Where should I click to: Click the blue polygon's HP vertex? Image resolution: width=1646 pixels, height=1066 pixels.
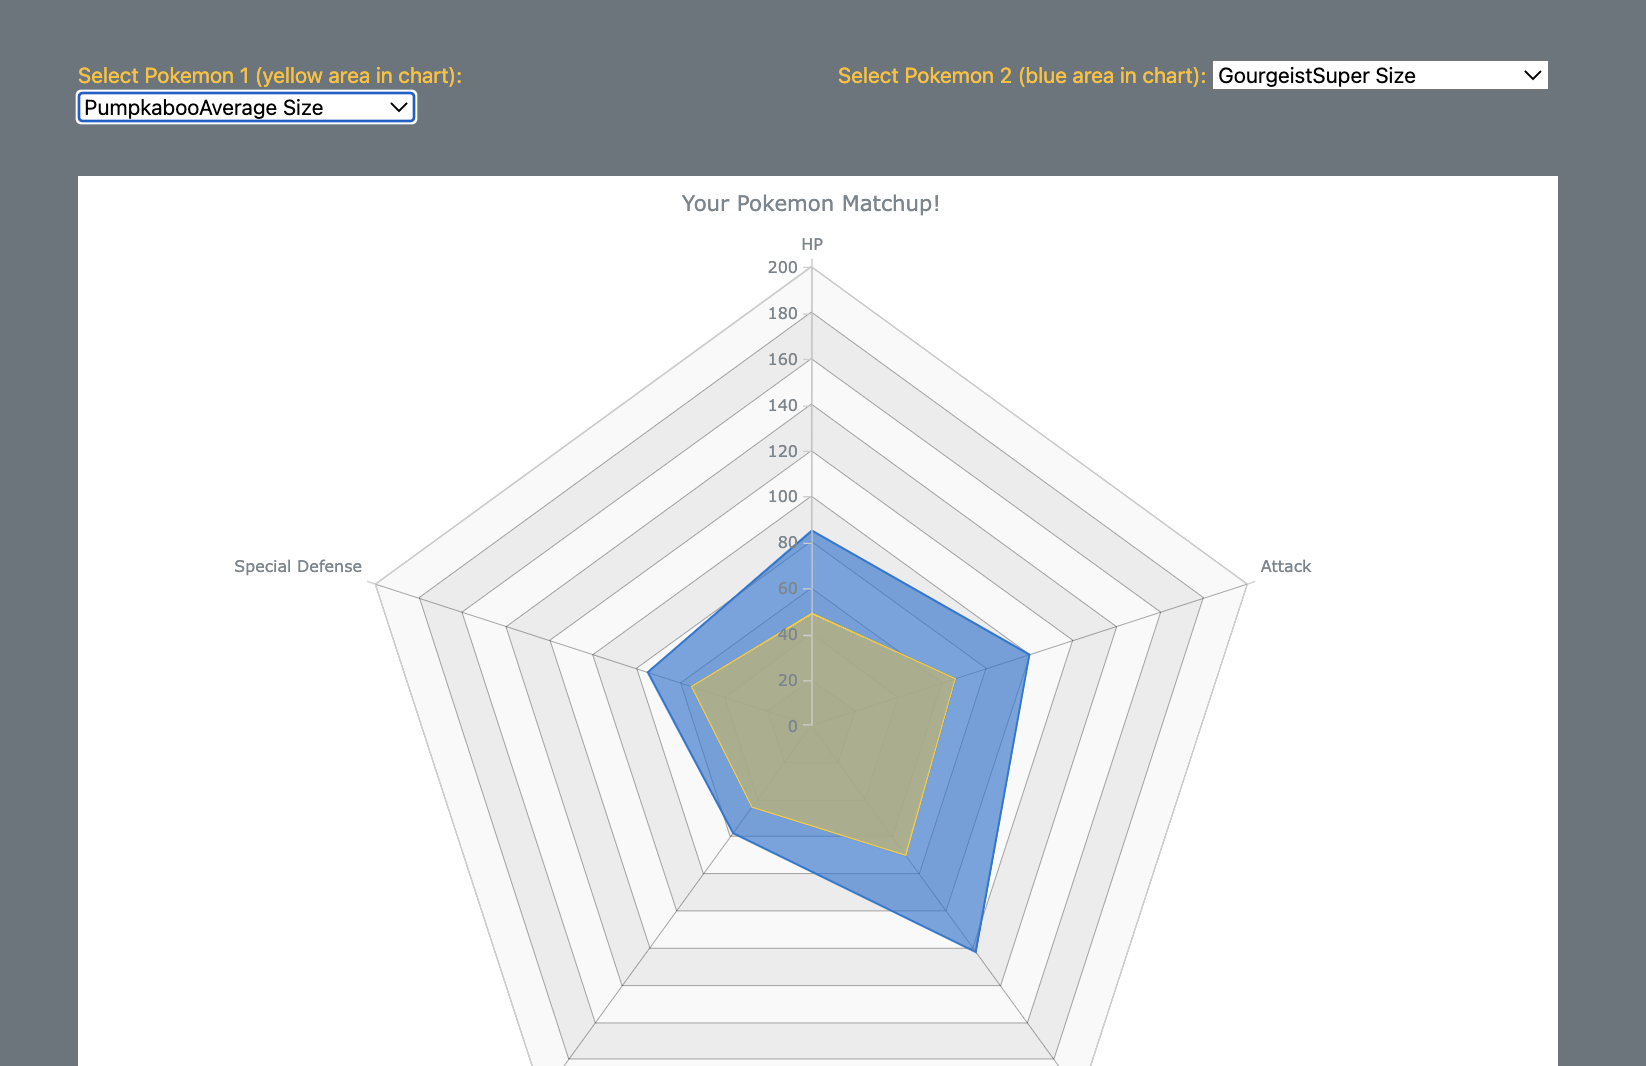tap(812, 531)
